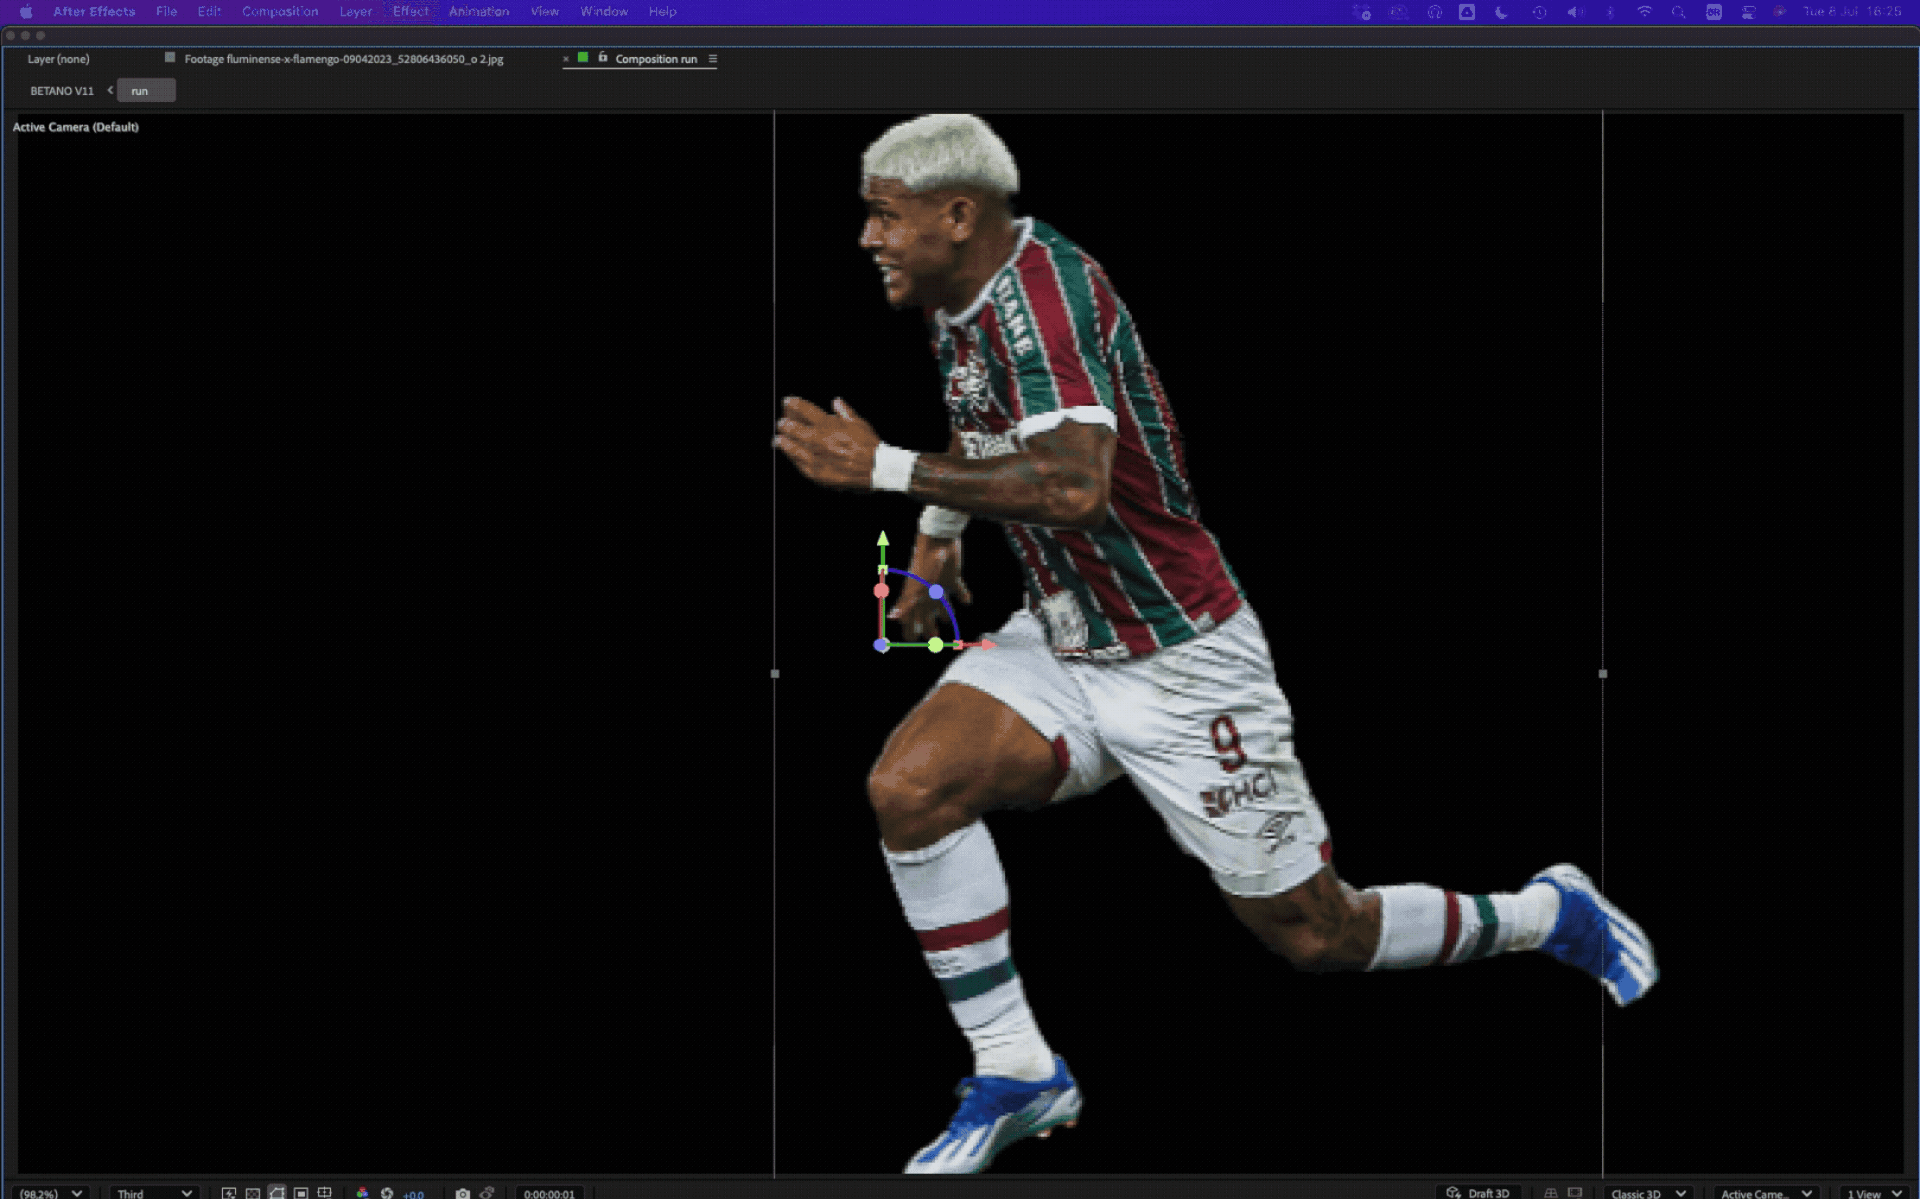Click the Fast Previews icon
The width and height of the screenshot is (1920, 1199).
click(x=229, y=1193)
